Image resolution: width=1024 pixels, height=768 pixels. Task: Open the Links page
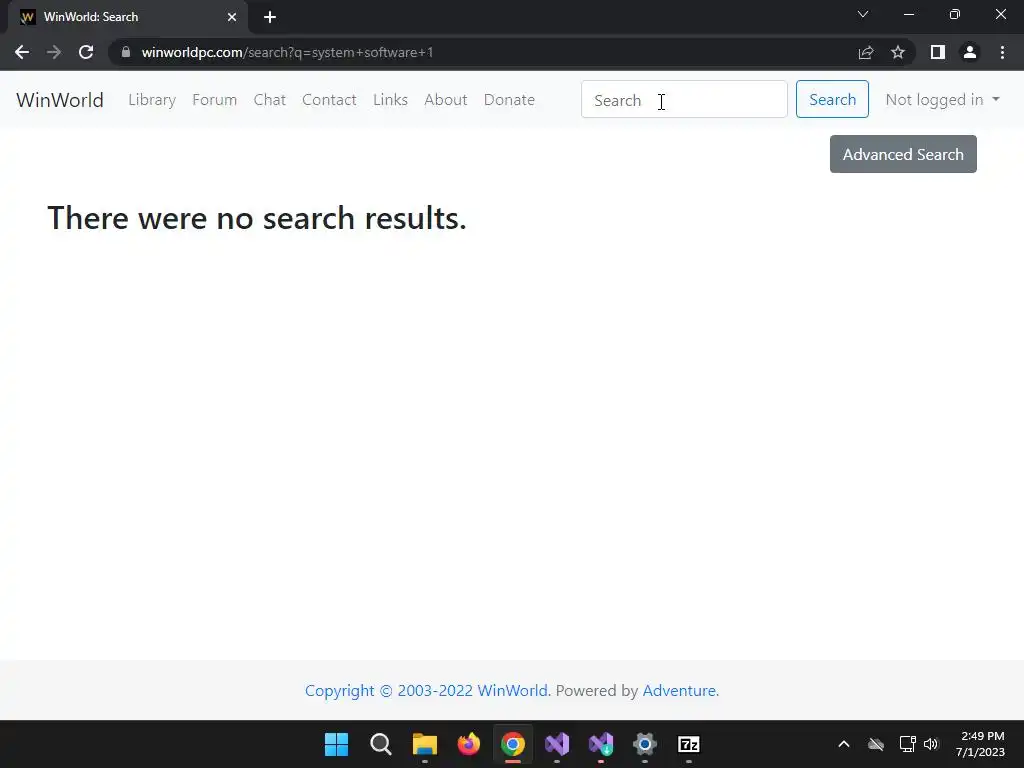[391, 100]
